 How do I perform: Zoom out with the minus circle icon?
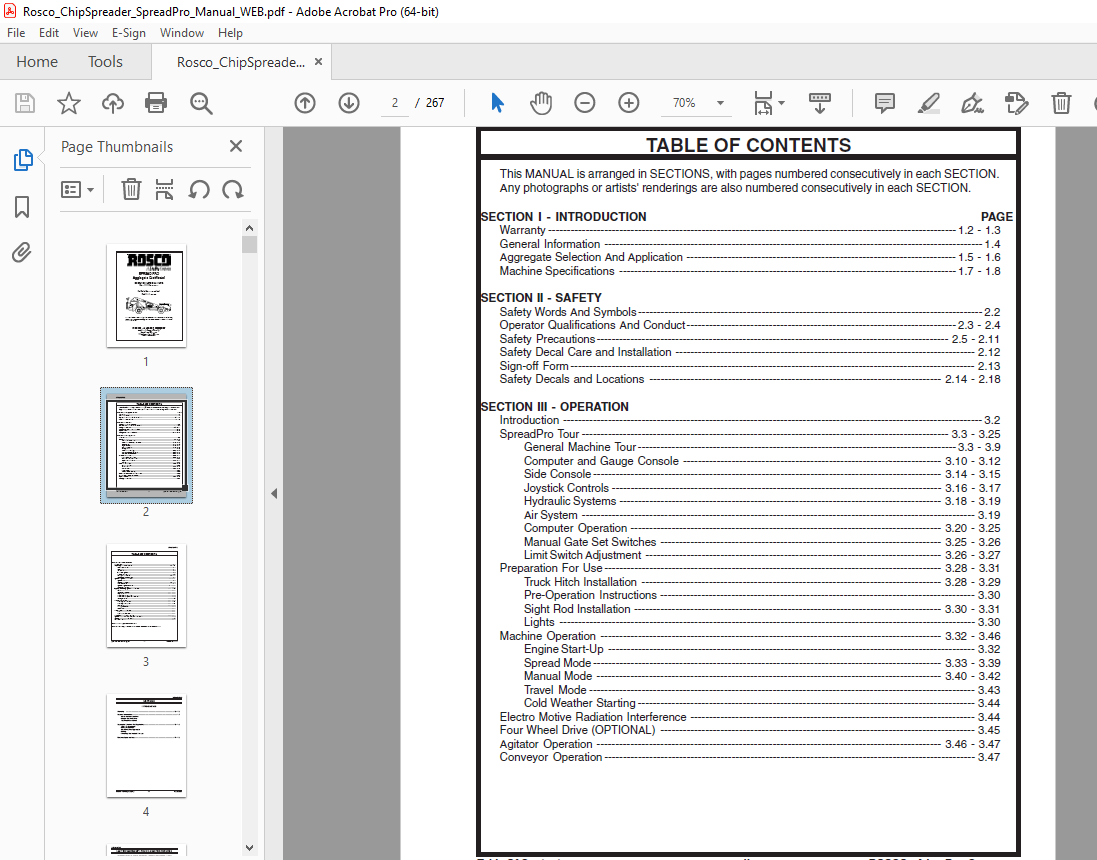pyautogui.click(x=585, y=104)
